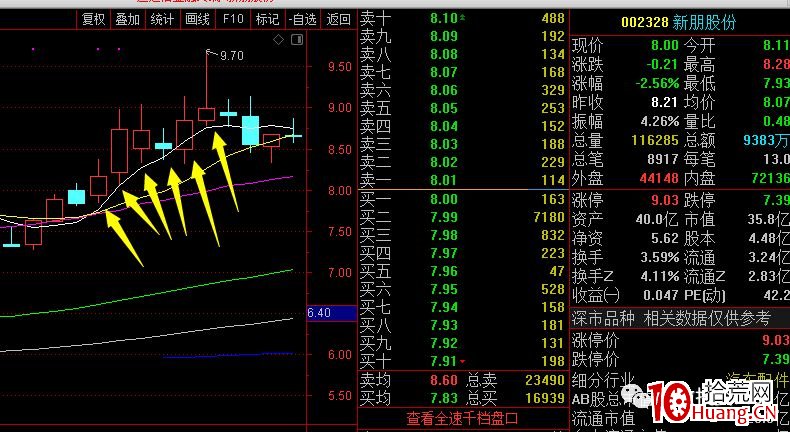Select 买六 row price 7.95
Image resolution: width=790 pixels, height=432 pixels.
[444, 289]
